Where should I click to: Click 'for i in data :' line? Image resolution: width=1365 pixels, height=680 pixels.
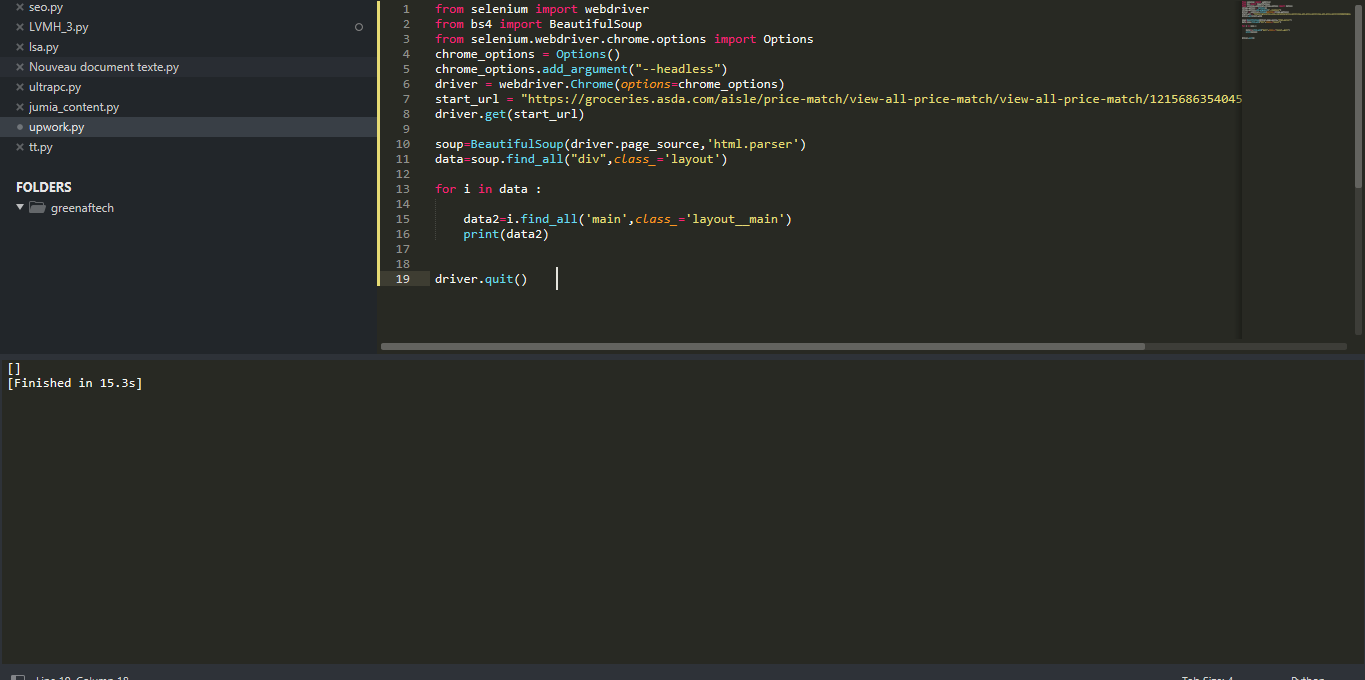(489, 189)
